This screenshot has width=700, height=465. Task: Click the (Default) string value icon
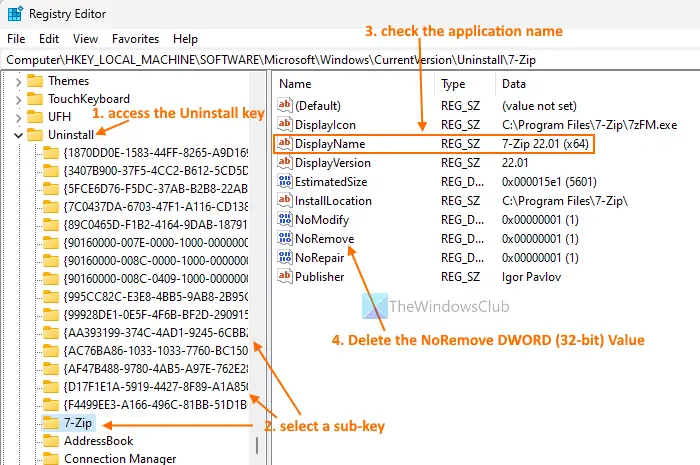pos(285,105)
